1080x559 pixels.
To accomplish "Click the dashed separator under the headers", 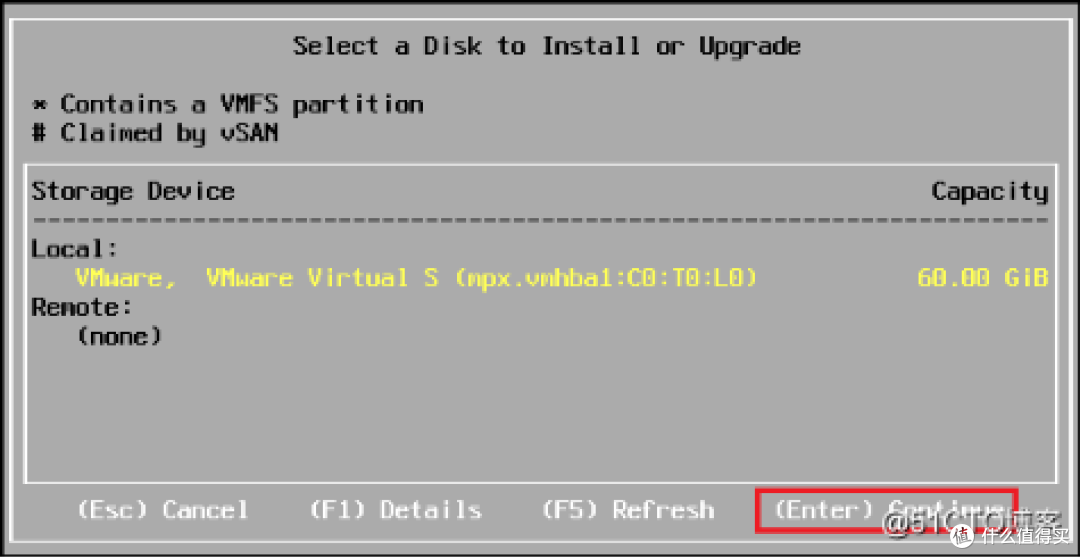I will pyautogui.click(x=540, y=219).
